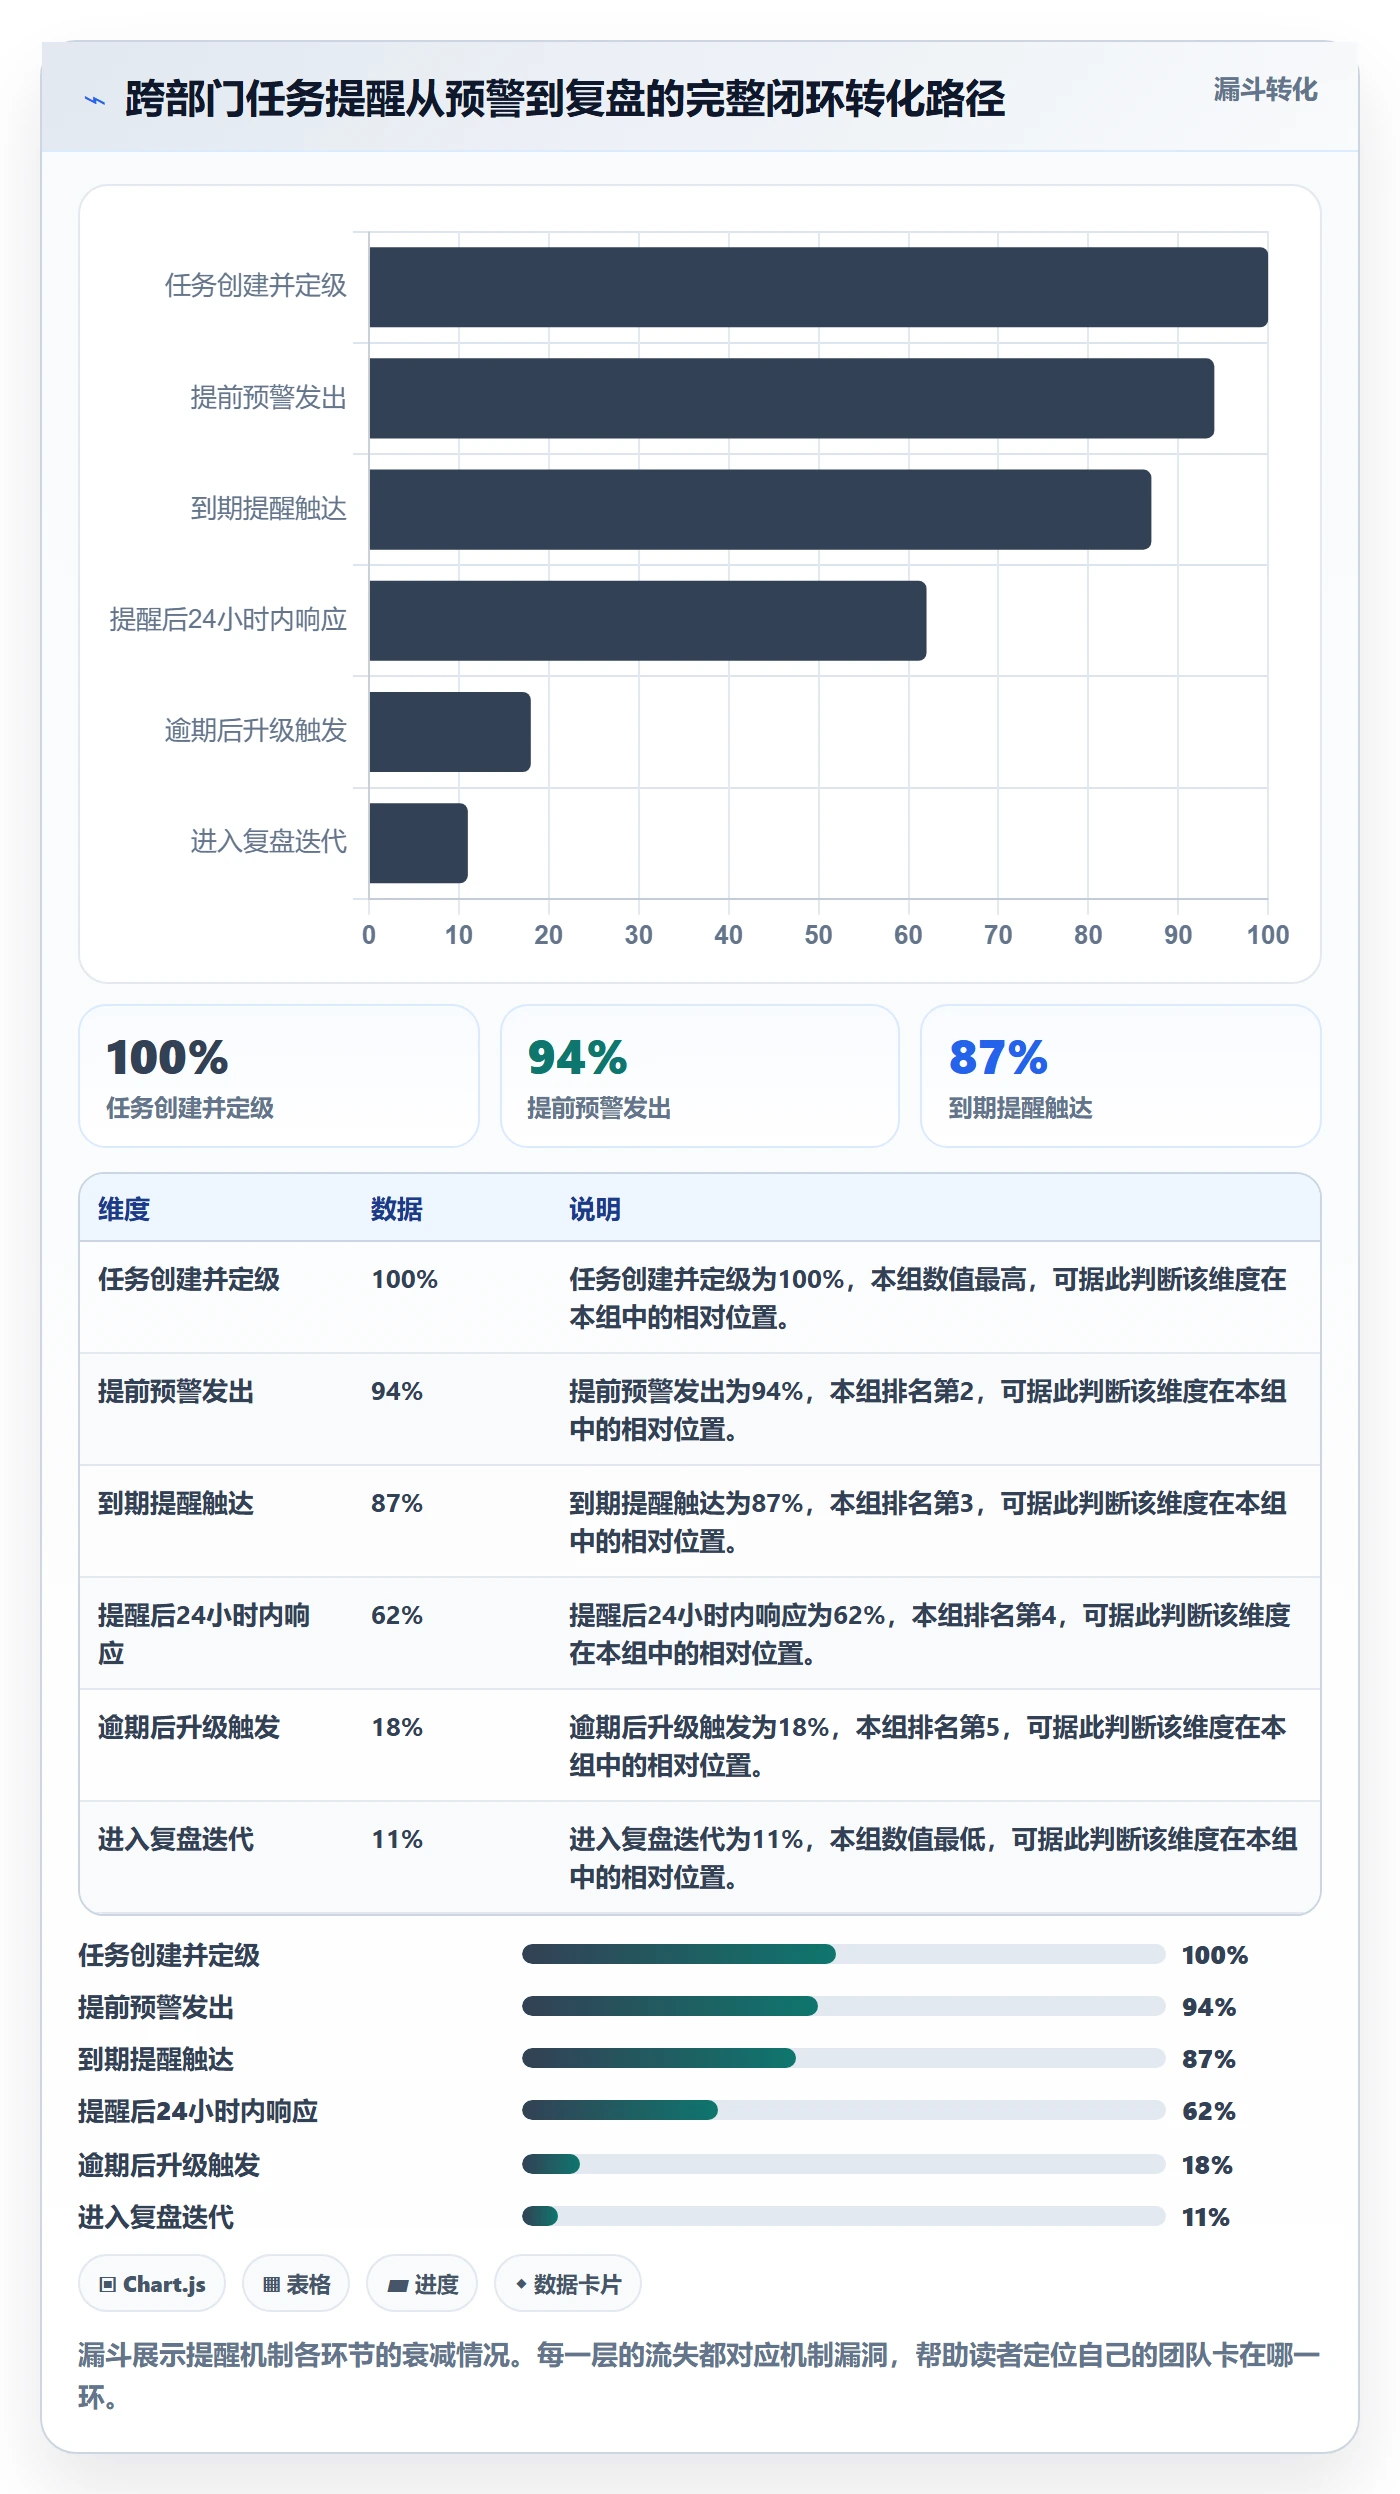Click the 漏斗转化 tag in header
This screenshot has height=2494, width=1400.
click(x=1265, y=90)
